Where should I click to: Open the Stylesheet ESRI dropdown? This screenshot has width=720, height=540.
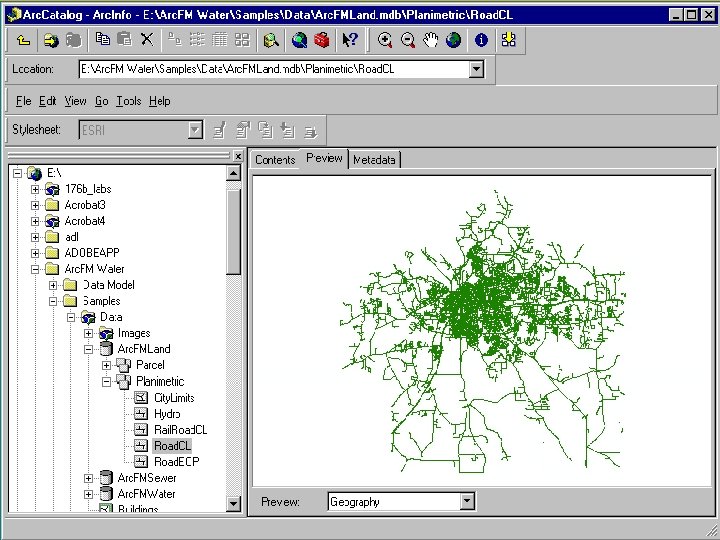coord(196,130)
